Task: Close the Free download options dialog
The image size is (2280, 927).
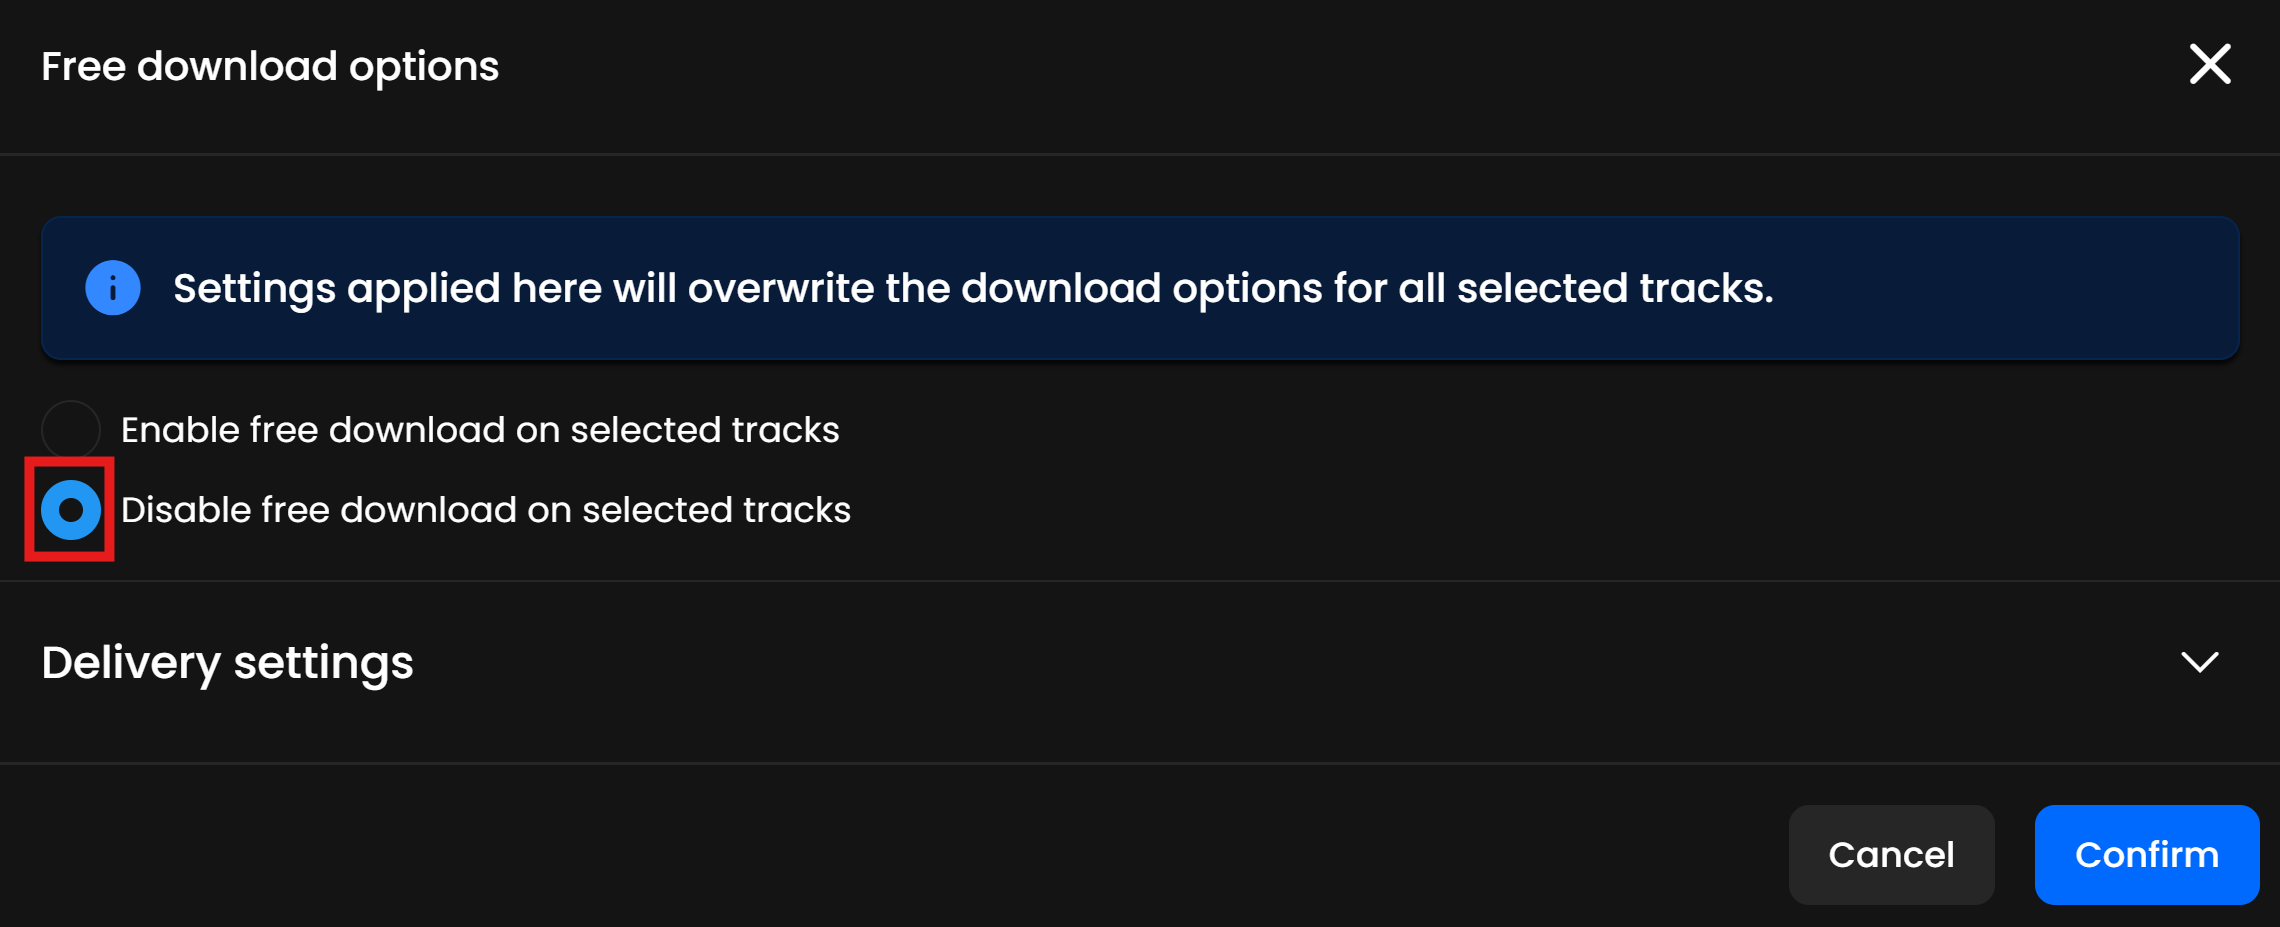Action: (2209, 65)
